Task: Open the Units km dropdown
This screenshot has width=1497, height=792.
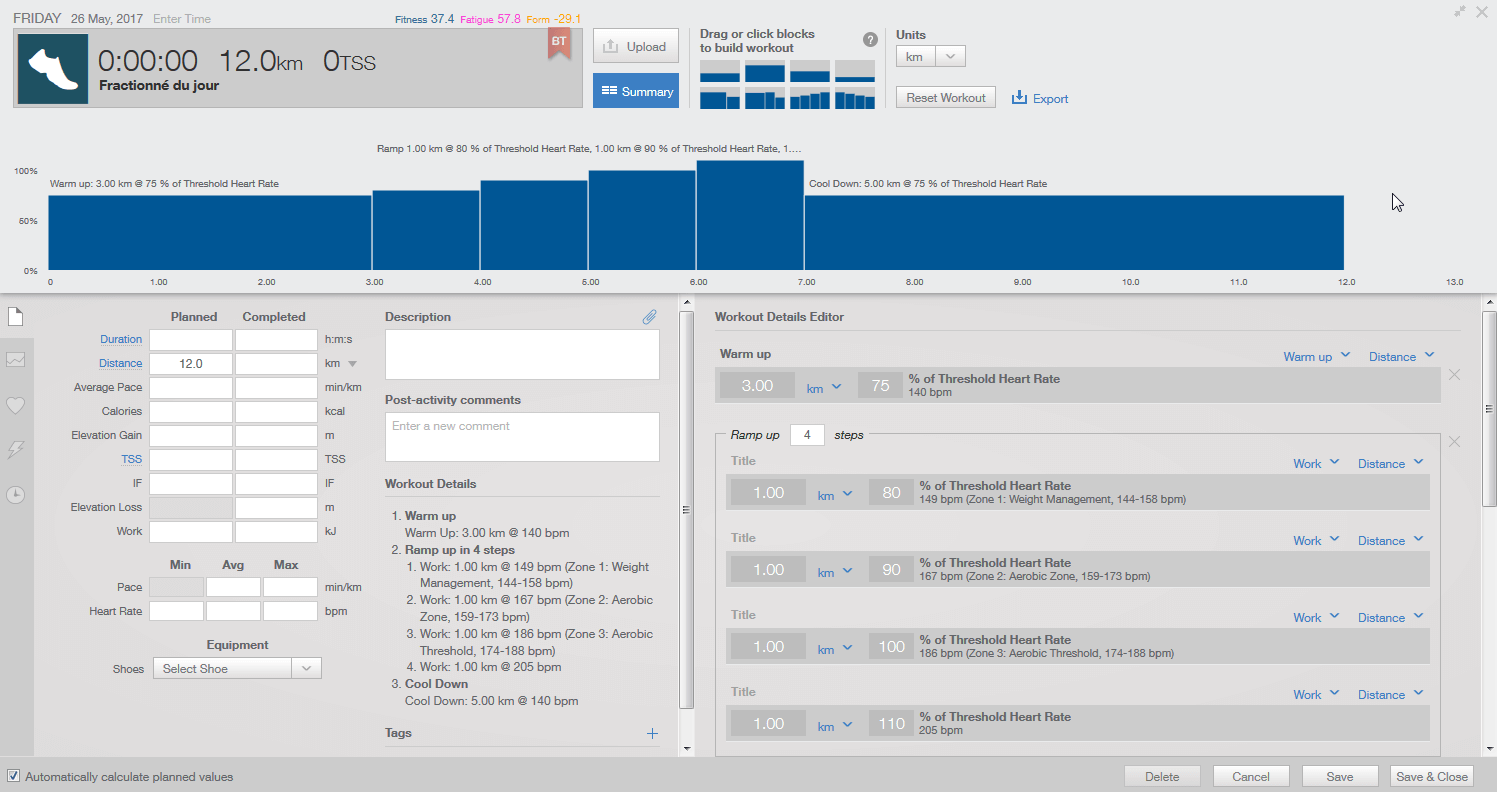Action: (930, 57)
